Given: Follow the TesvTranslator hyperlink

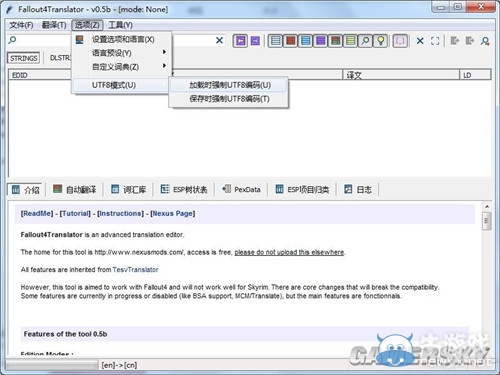Looking at the screenshot, I should (x=135, y=270).
